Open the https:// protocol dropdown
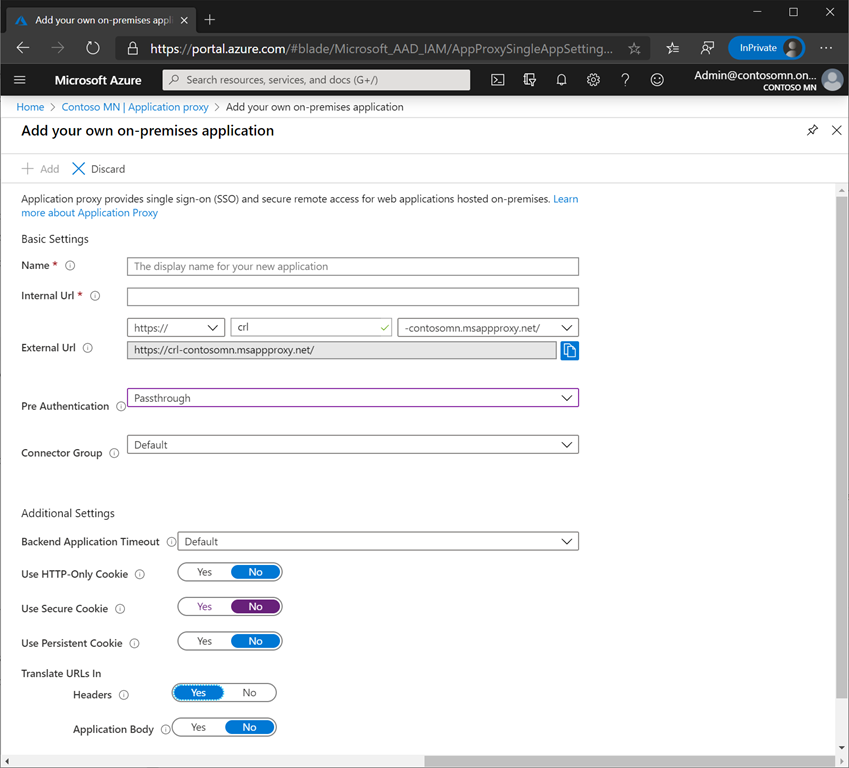Screen dimensions: 849x768 pyautogui.click(x=176, y=327)
